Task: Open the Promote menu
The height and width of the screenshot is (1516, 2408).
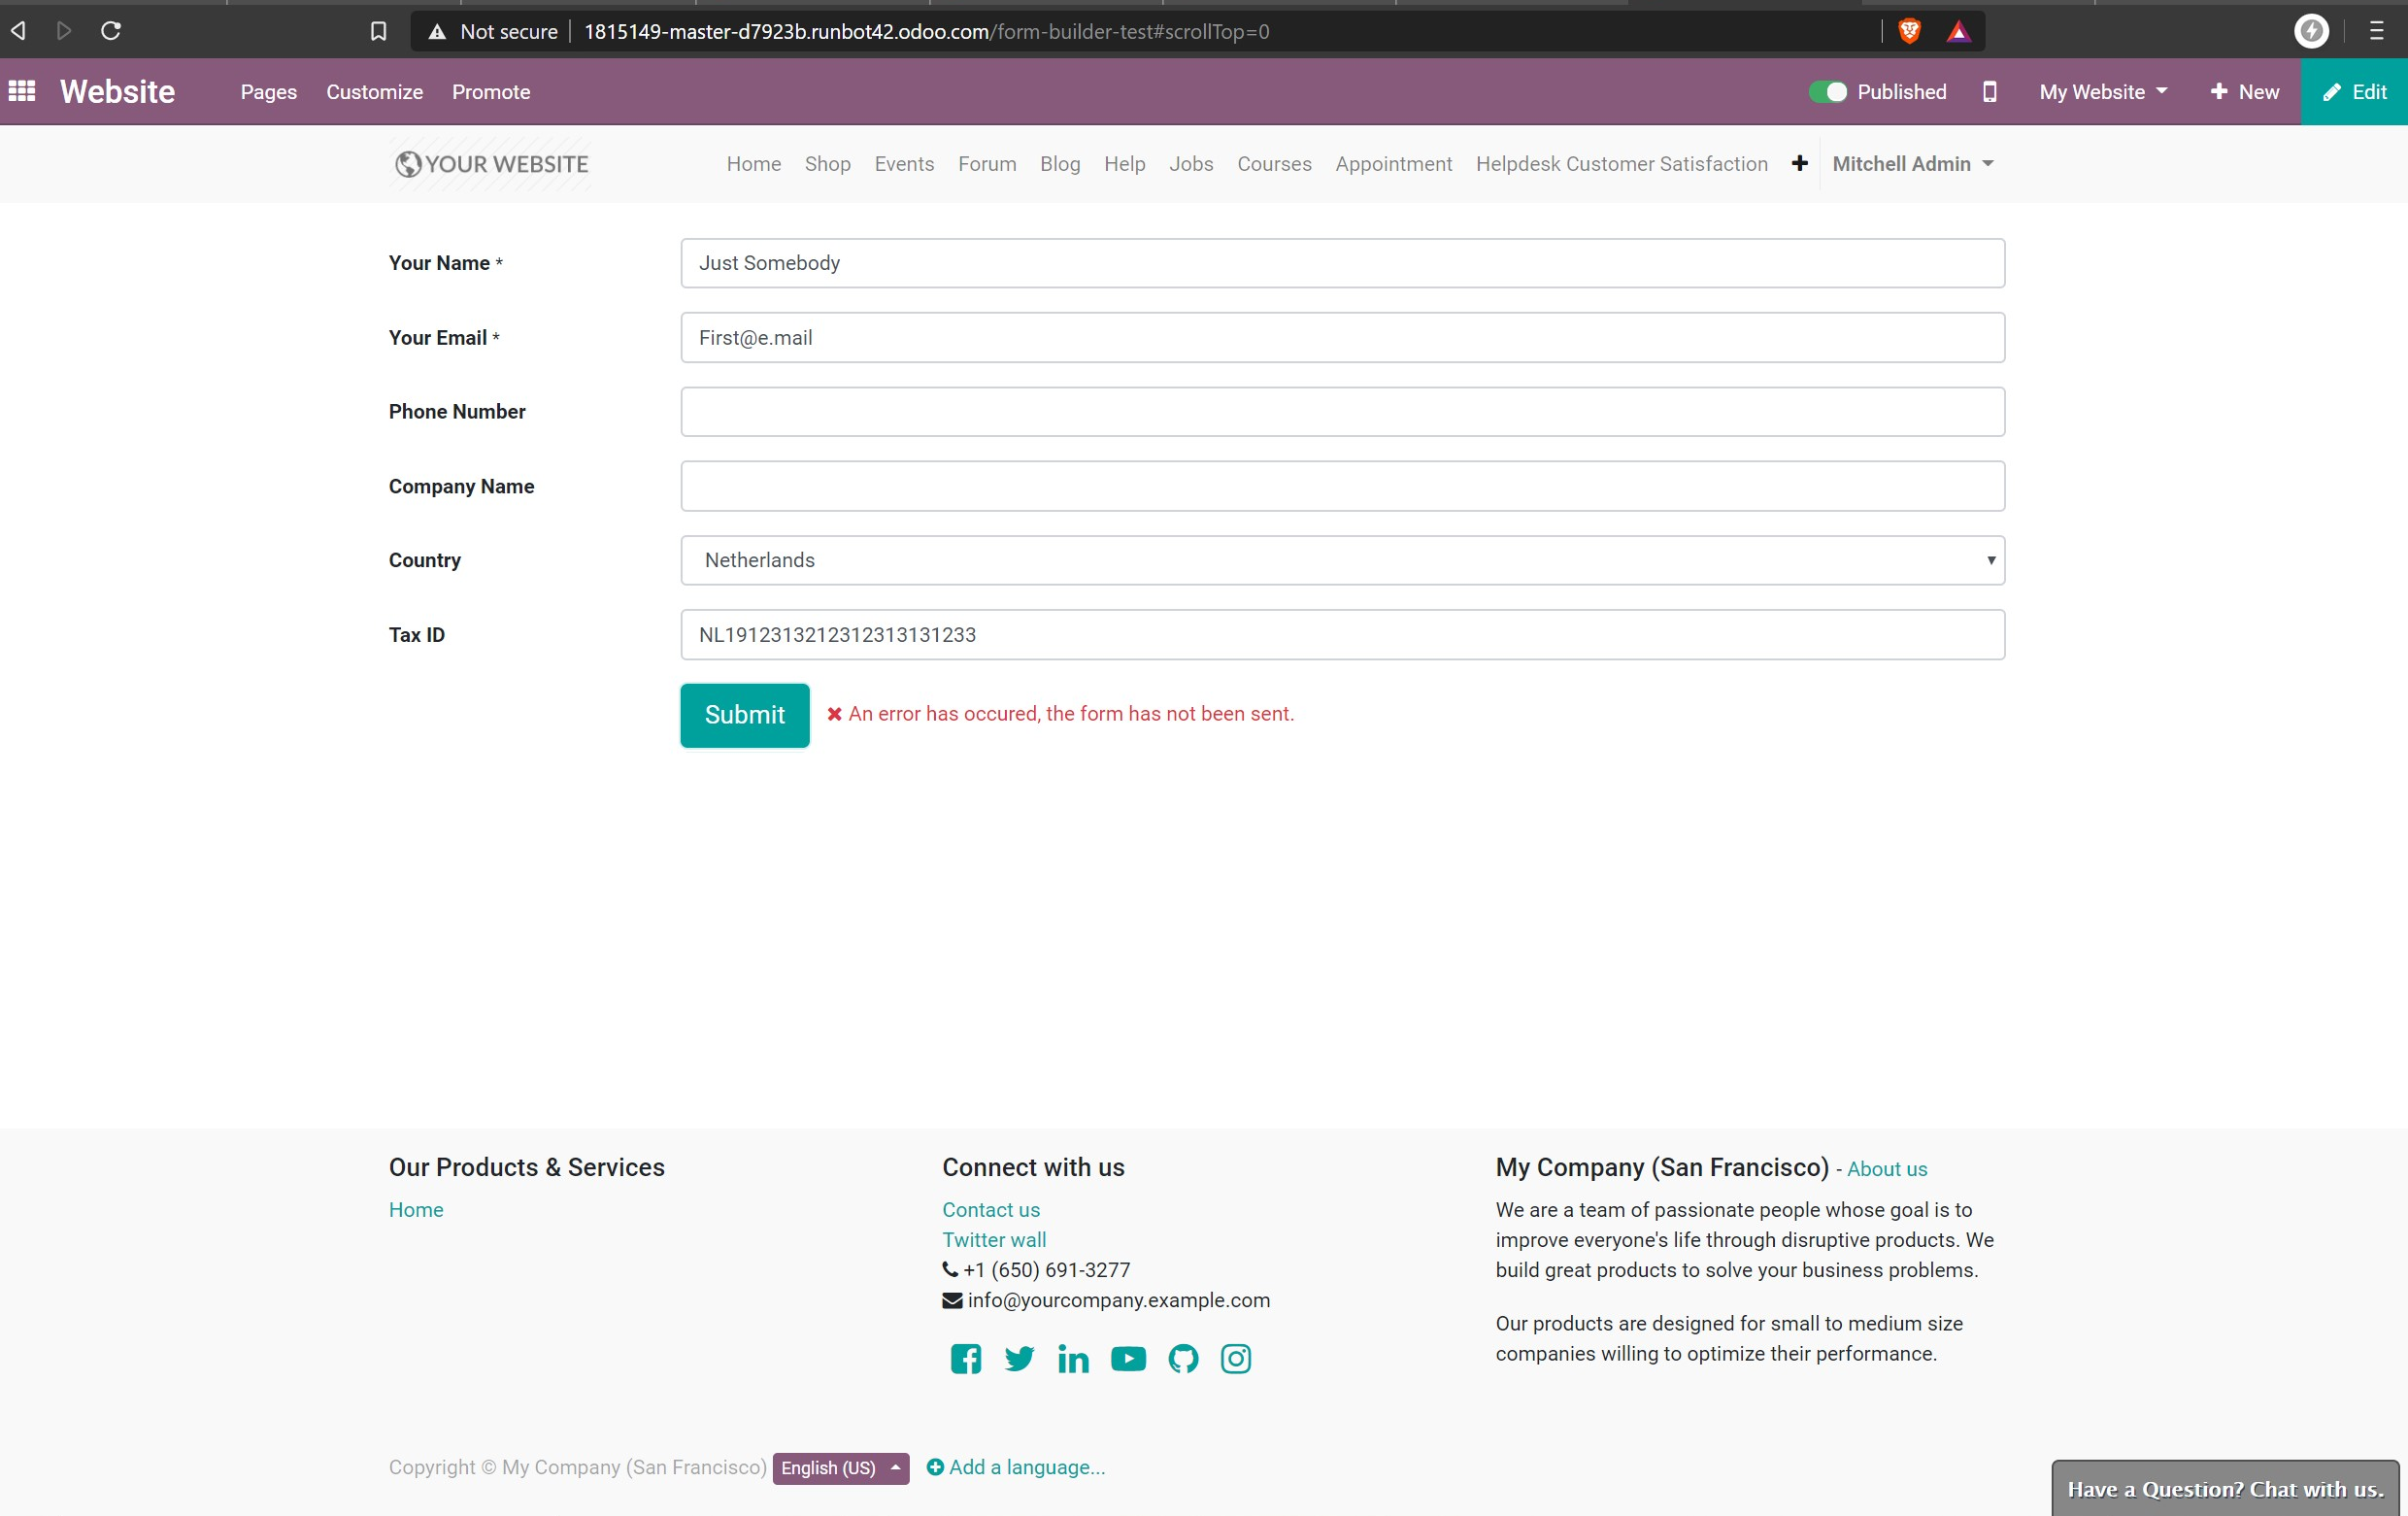Action: coord(491,91)
